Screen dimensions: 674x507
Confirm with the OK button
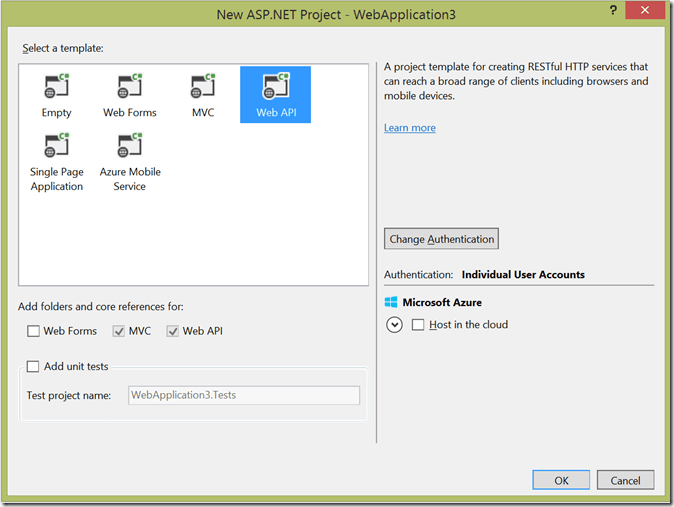561,480
